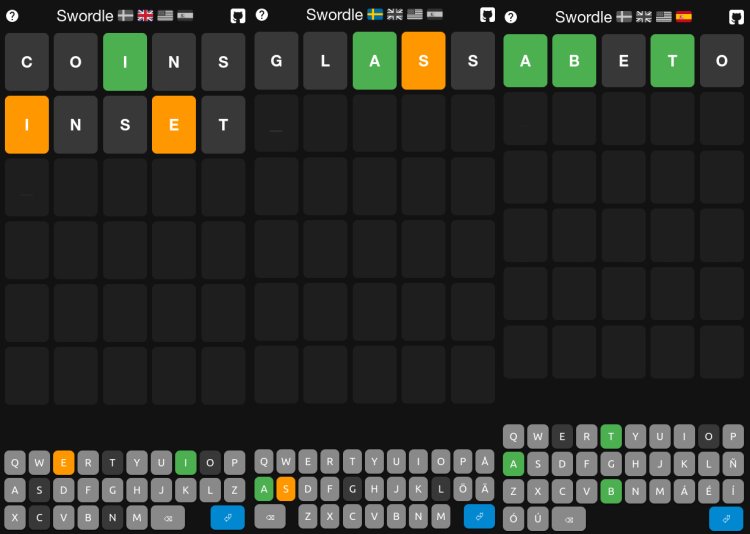Switch English panel to the Swedish flag
This screenshot has height=534, width=750.
point(126,16)
